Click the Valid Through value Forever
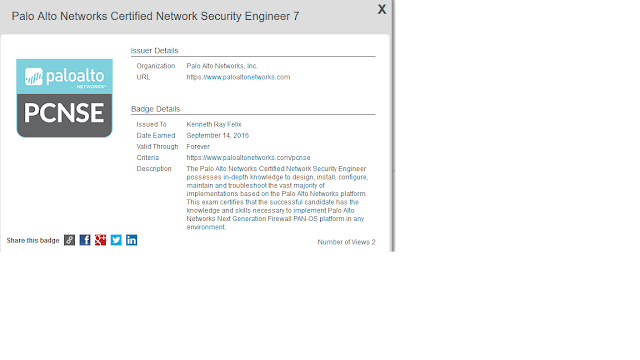640x360 pixels. (x=198, y=147)
